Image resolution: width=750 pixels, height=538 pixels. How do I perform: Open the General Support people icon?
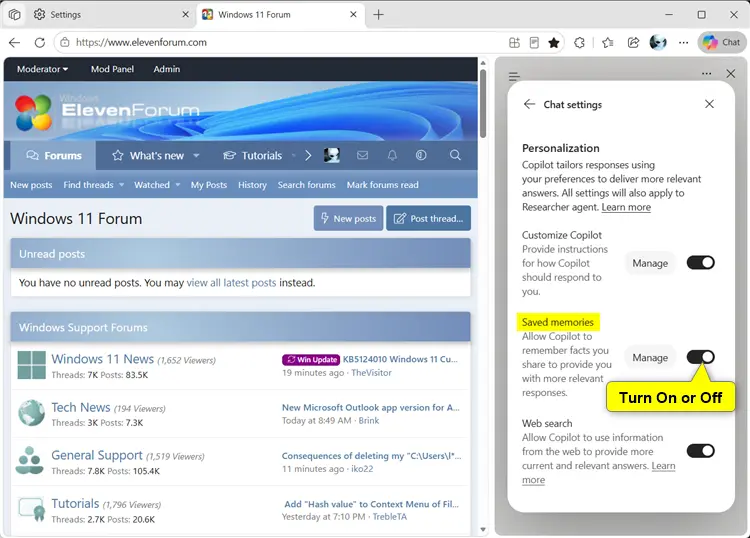point(30,460)
